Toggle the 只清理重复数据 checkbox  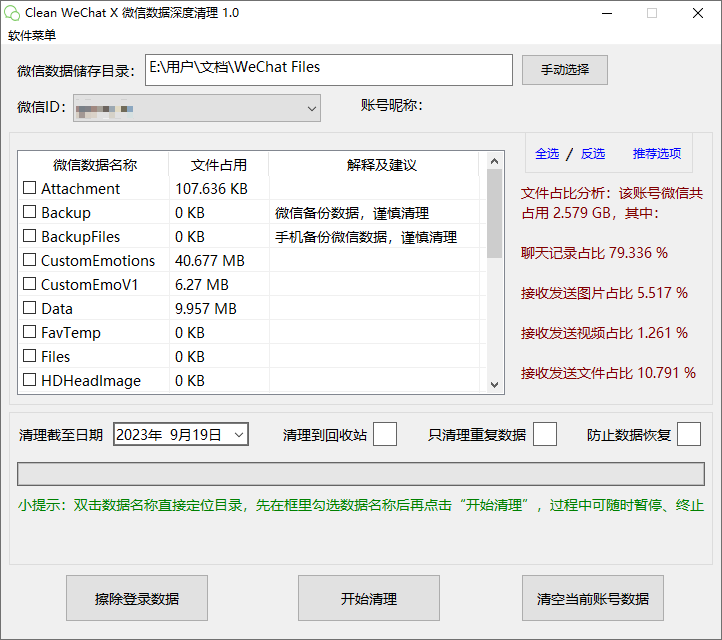(545, 434)
